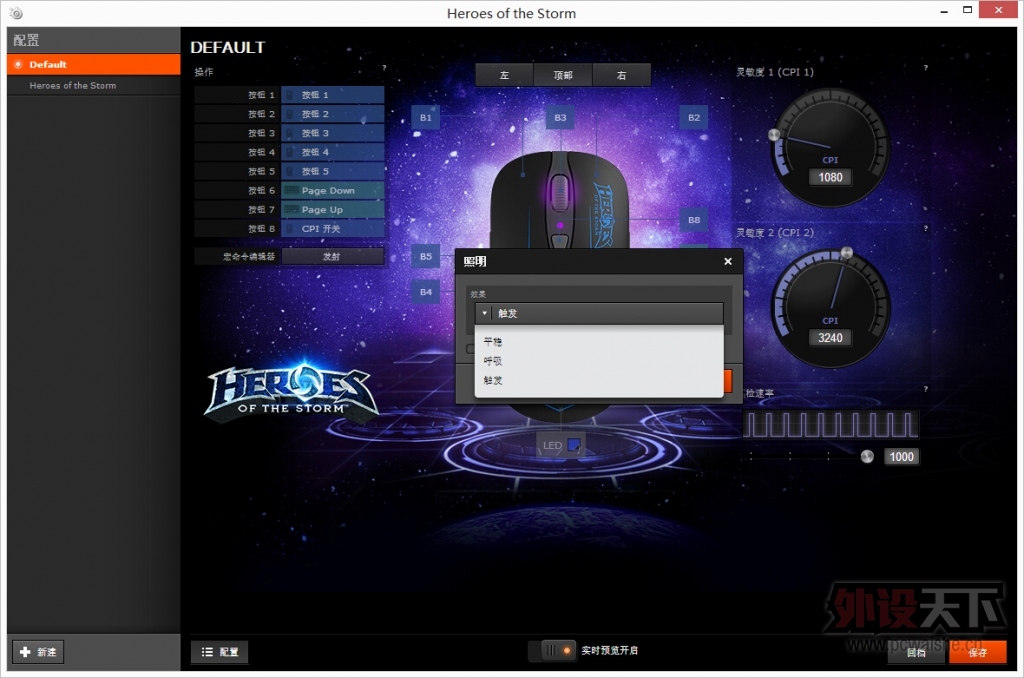1024x678 pixels.
Task: Open help for the 操作 section
Action: (384, 68)
